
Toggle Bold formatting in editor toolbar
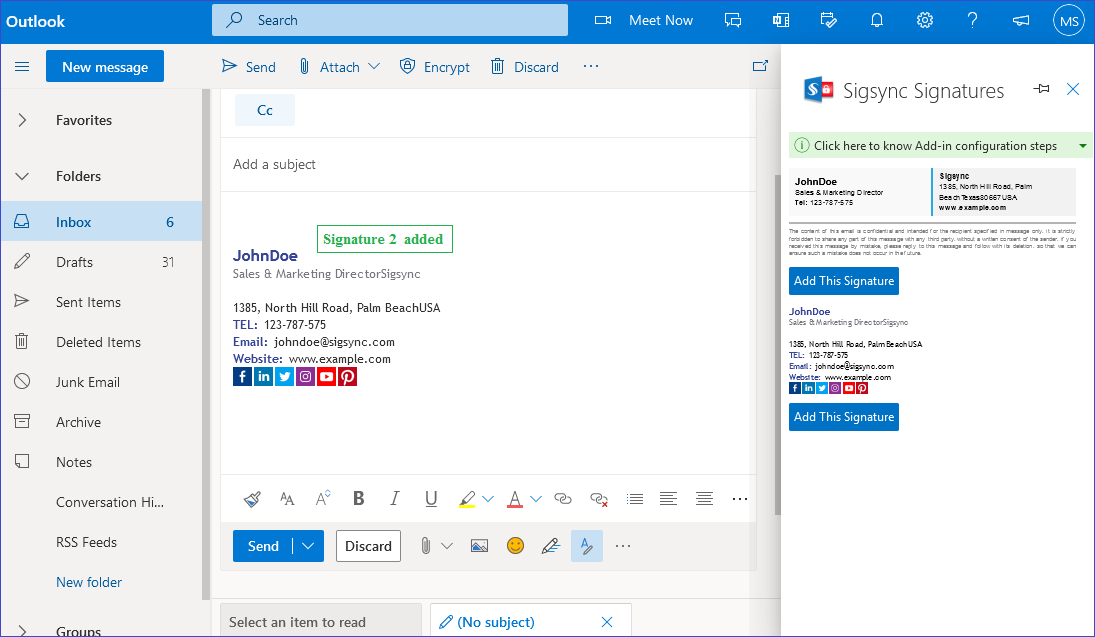point(358,498)
